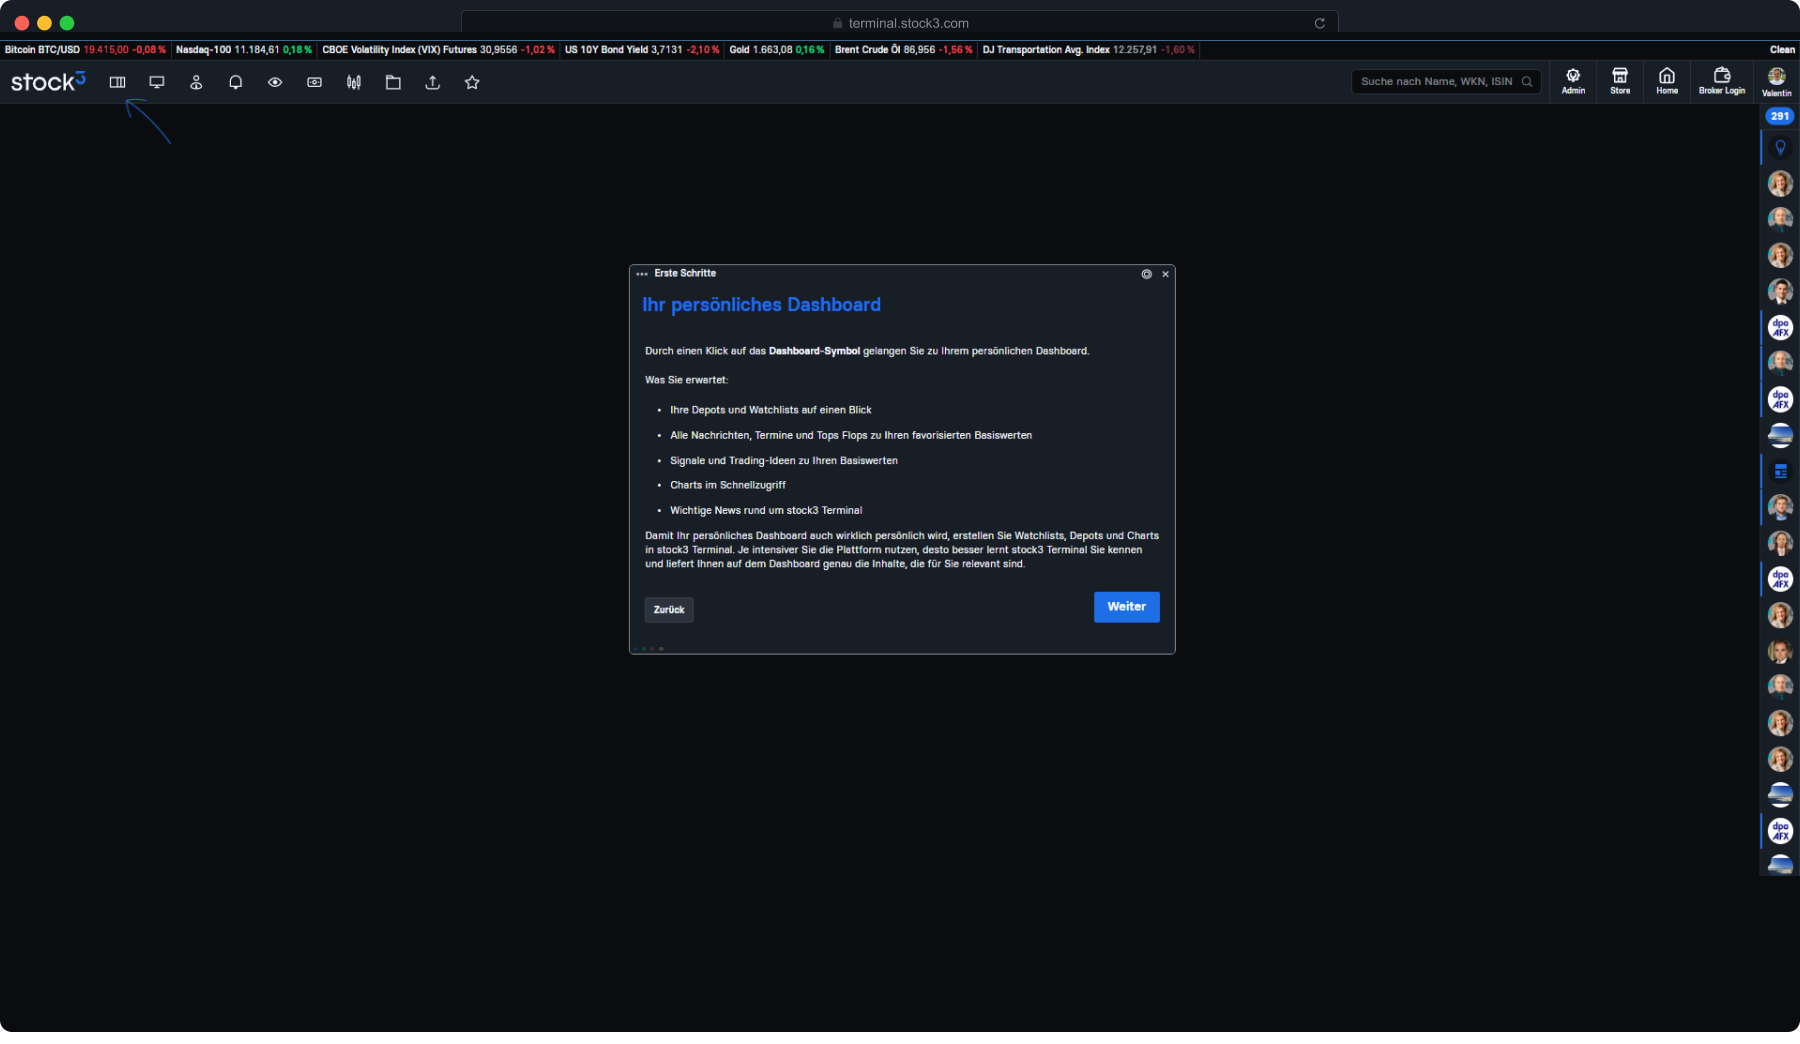Close the Erste Schritte dialog
This screenshot has width=1800, height=1044.
pyautogui.click(x=1165, y=274)
